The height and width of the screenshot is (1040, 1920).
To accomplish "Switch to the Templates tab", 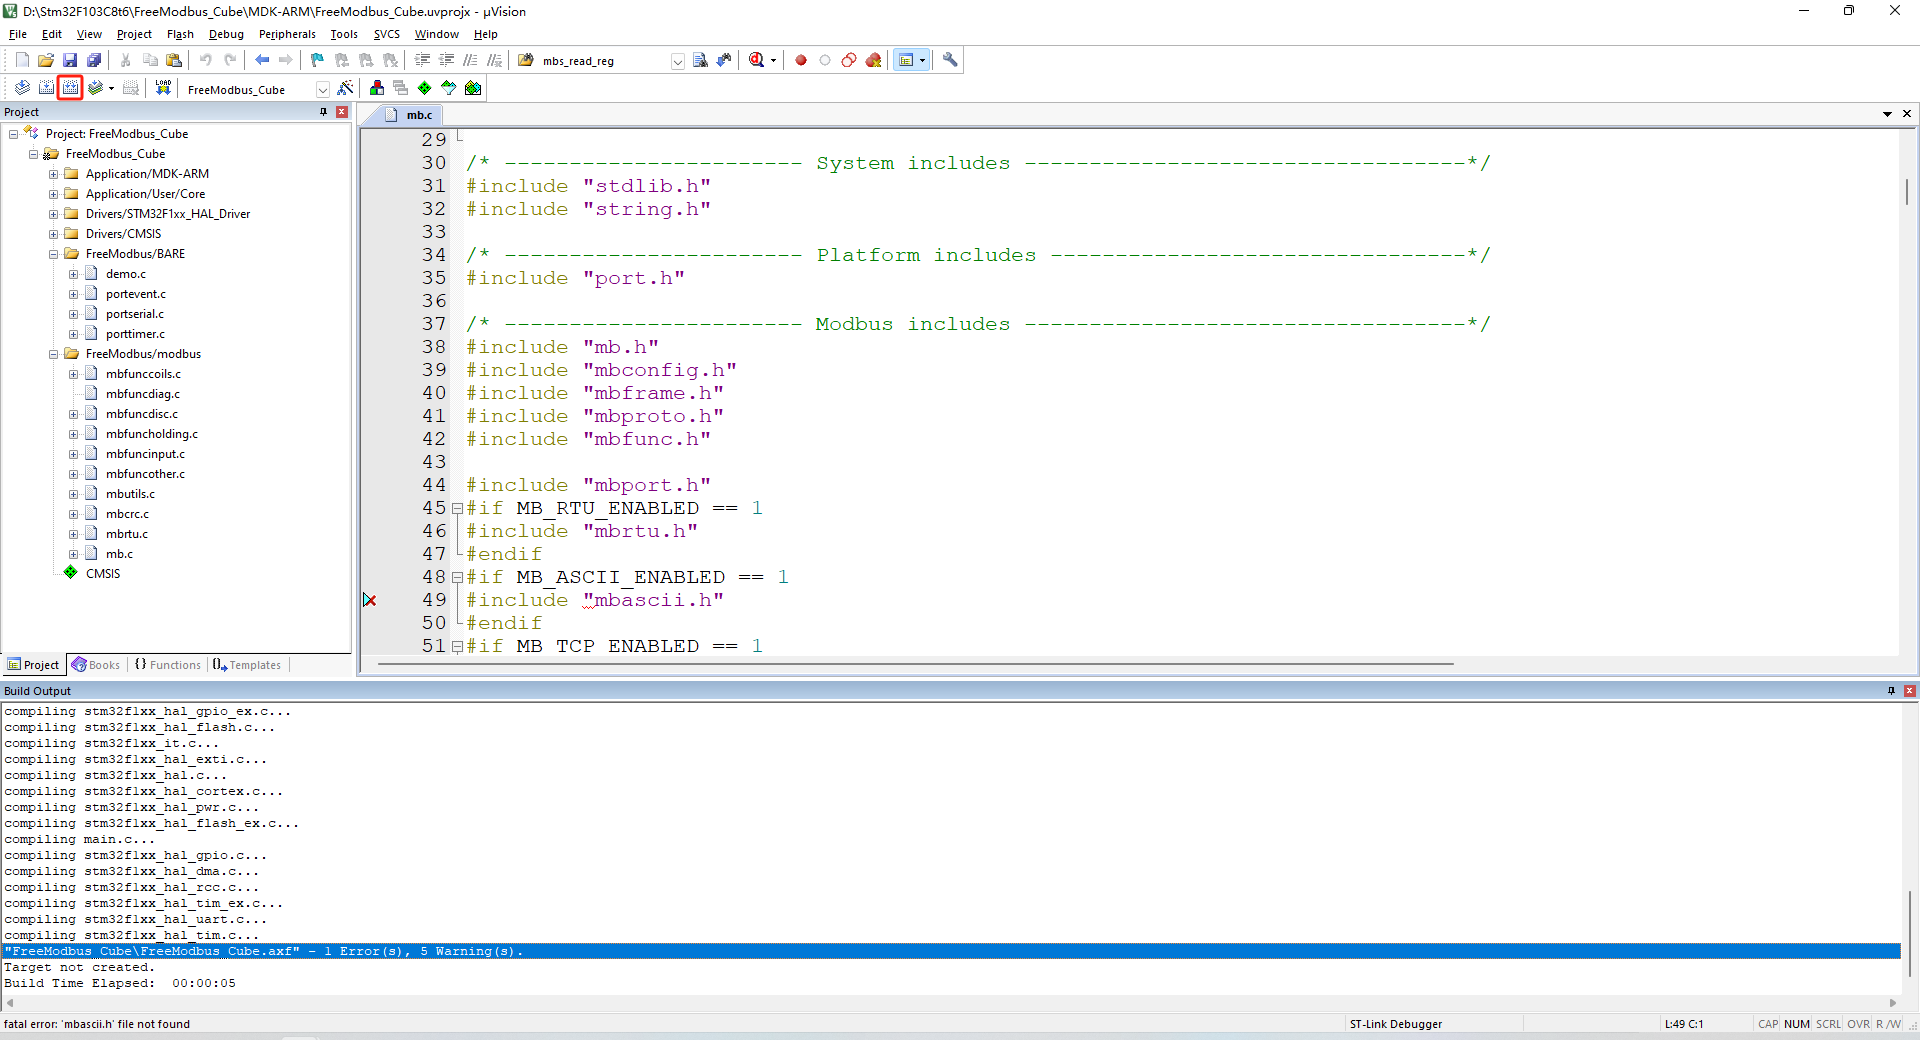I will [247, 665].
